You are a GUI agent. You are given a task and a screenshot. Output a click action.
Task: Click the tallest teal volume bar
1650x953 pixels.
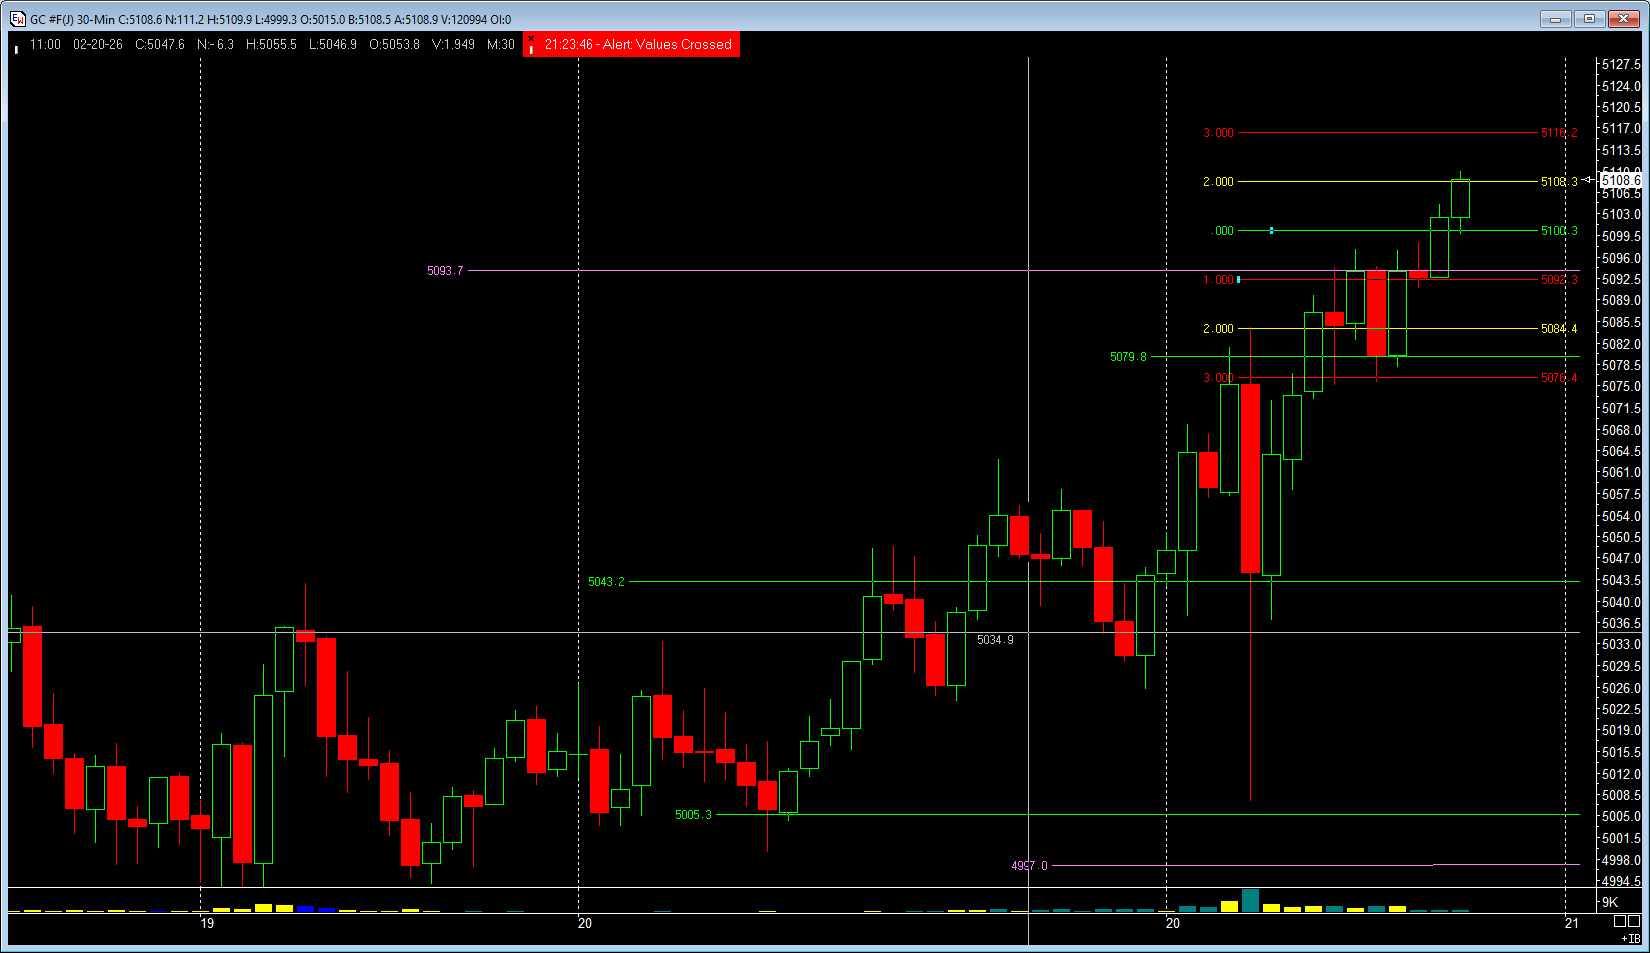click(x=1250, y=900)
